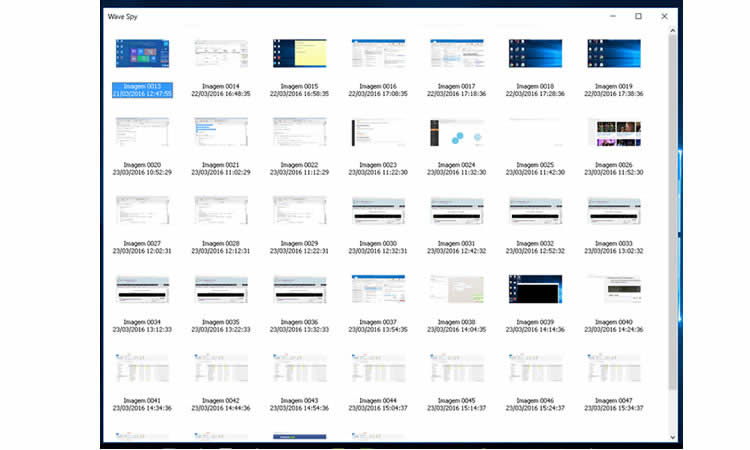The height and width of the screenshot is (450, 750).
Task: Select Imagem 0041 capture
Action: click(142, 367)
